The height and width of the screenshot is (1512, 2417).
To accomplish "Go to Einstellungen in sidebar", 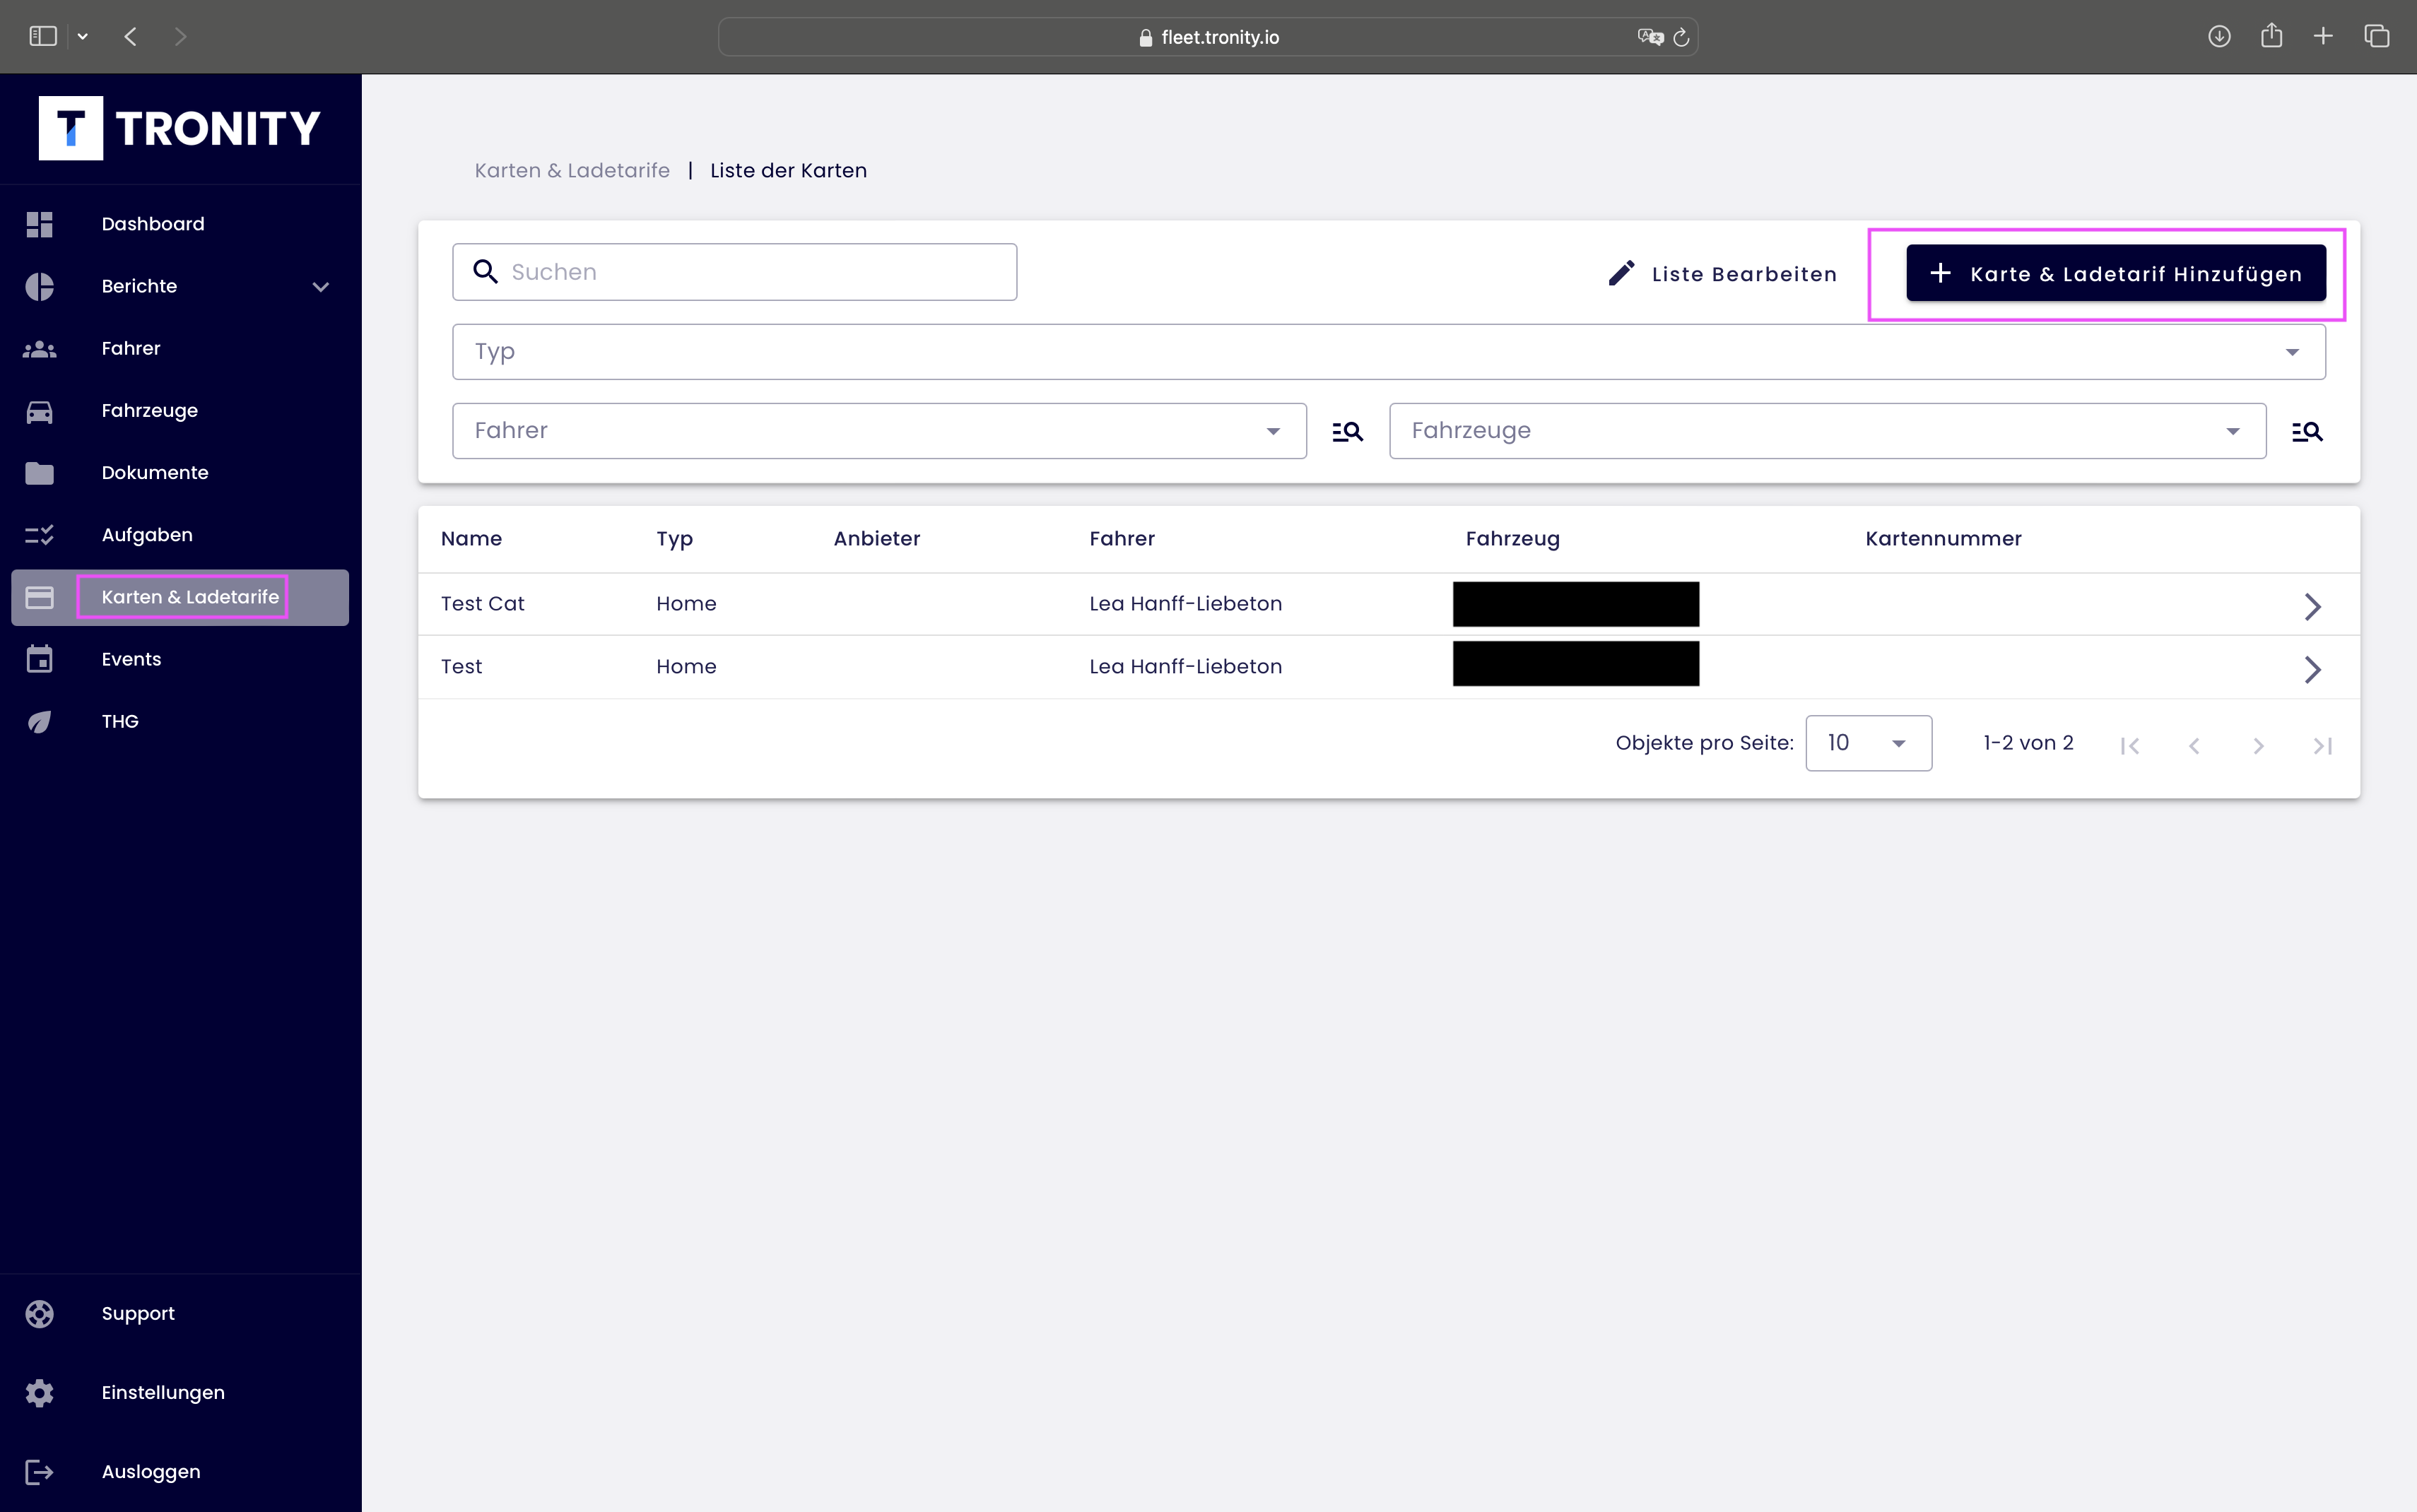I will pos(163,1393).
